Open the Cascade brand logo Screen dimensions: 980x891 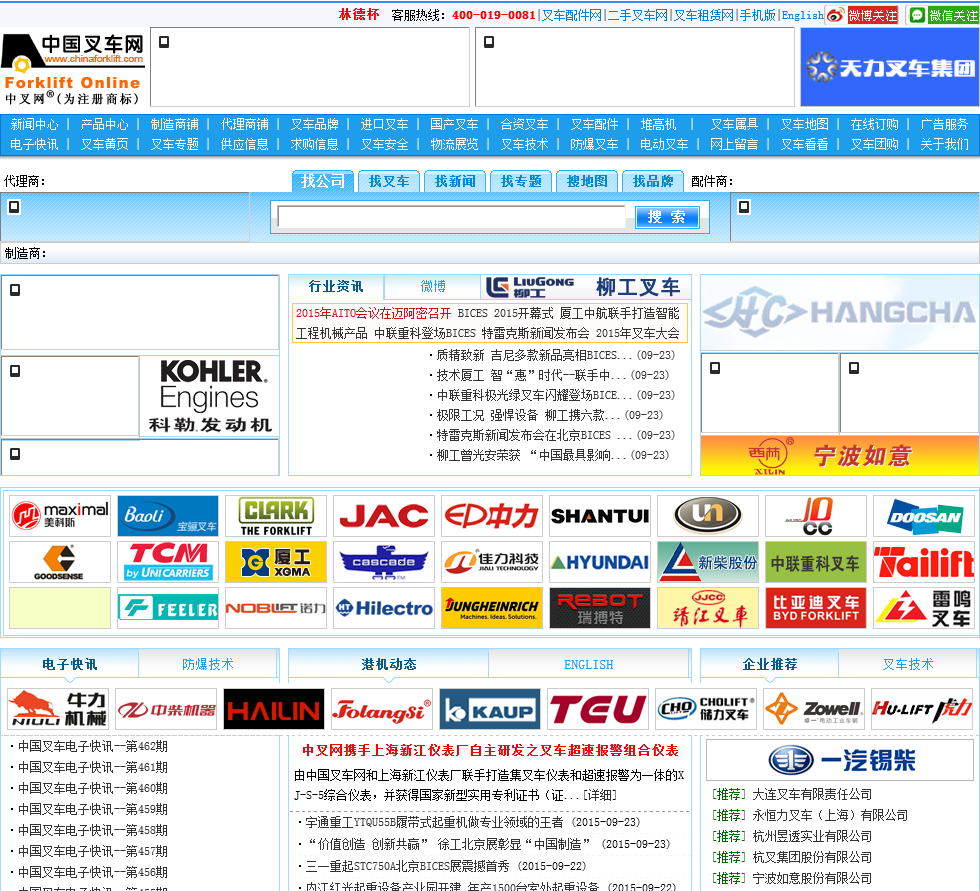point(384,562)
